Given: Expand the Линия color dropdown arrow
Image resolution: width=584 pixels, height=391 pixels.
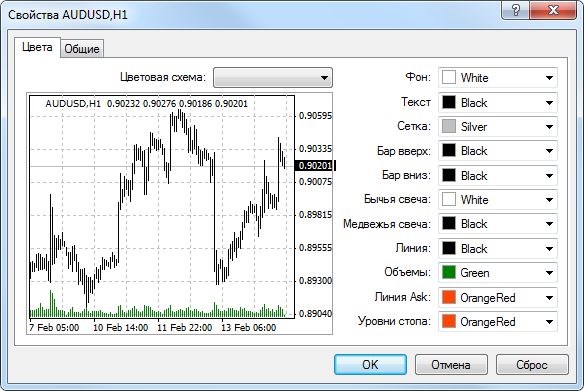Looking at the screenshot, I should tap(549, 248).
